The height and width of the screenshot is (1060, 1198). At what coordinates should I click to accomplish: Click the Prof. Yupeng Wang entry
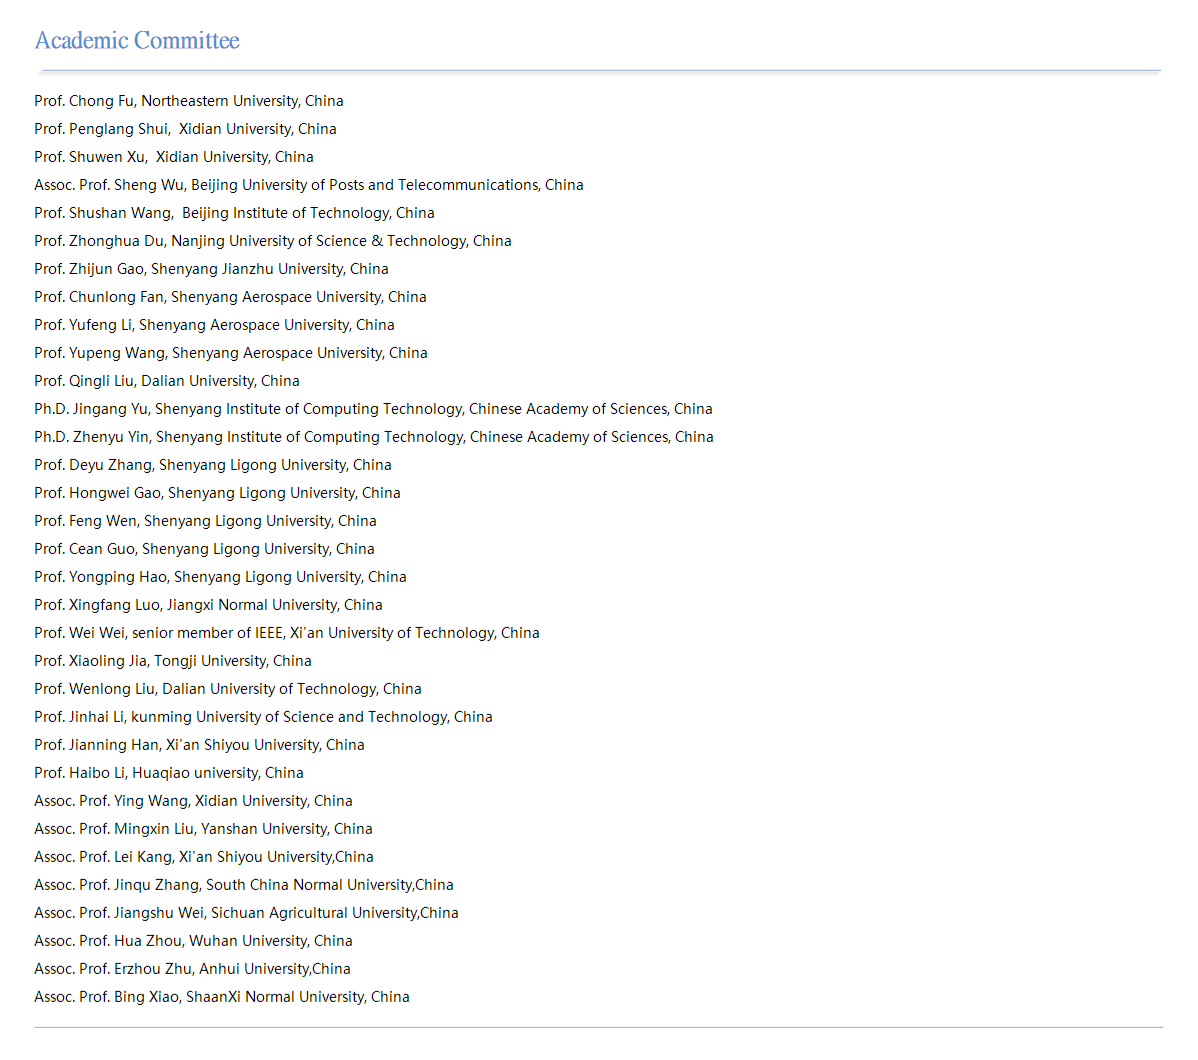coord(231,353)
